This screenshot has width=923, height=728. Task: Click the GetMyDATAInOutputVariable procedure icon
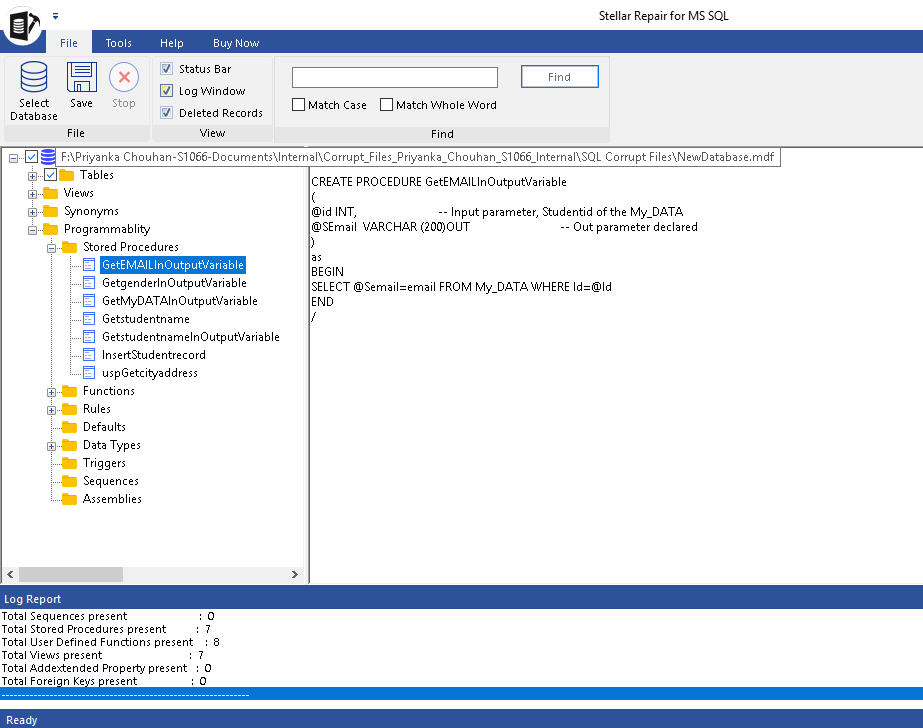click(89, 301)
